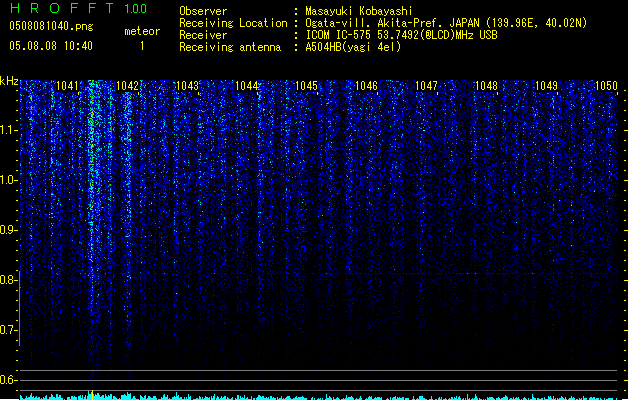Click the observer name Masayuki Kobayashi
Viewport: 629px width, 400px height.
point(359,11)
